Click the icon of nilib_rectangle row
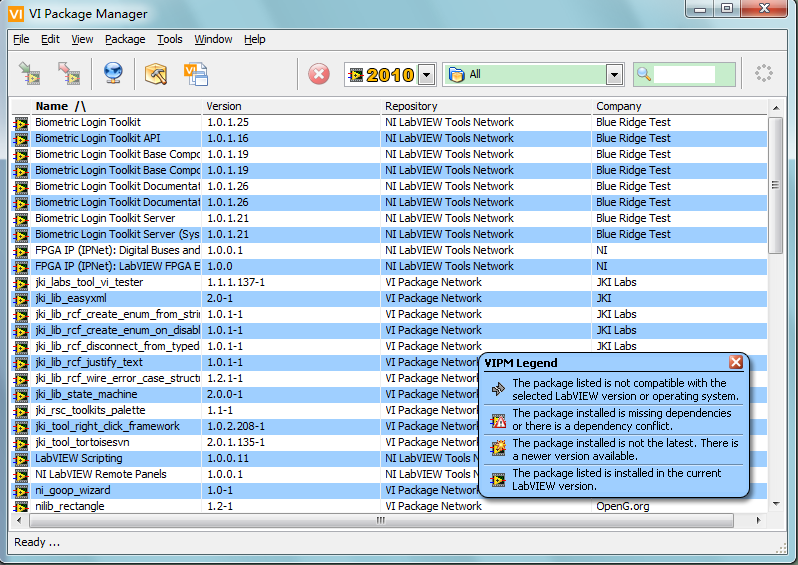Screen dimensions: 798x565 [x=21, y=506]
